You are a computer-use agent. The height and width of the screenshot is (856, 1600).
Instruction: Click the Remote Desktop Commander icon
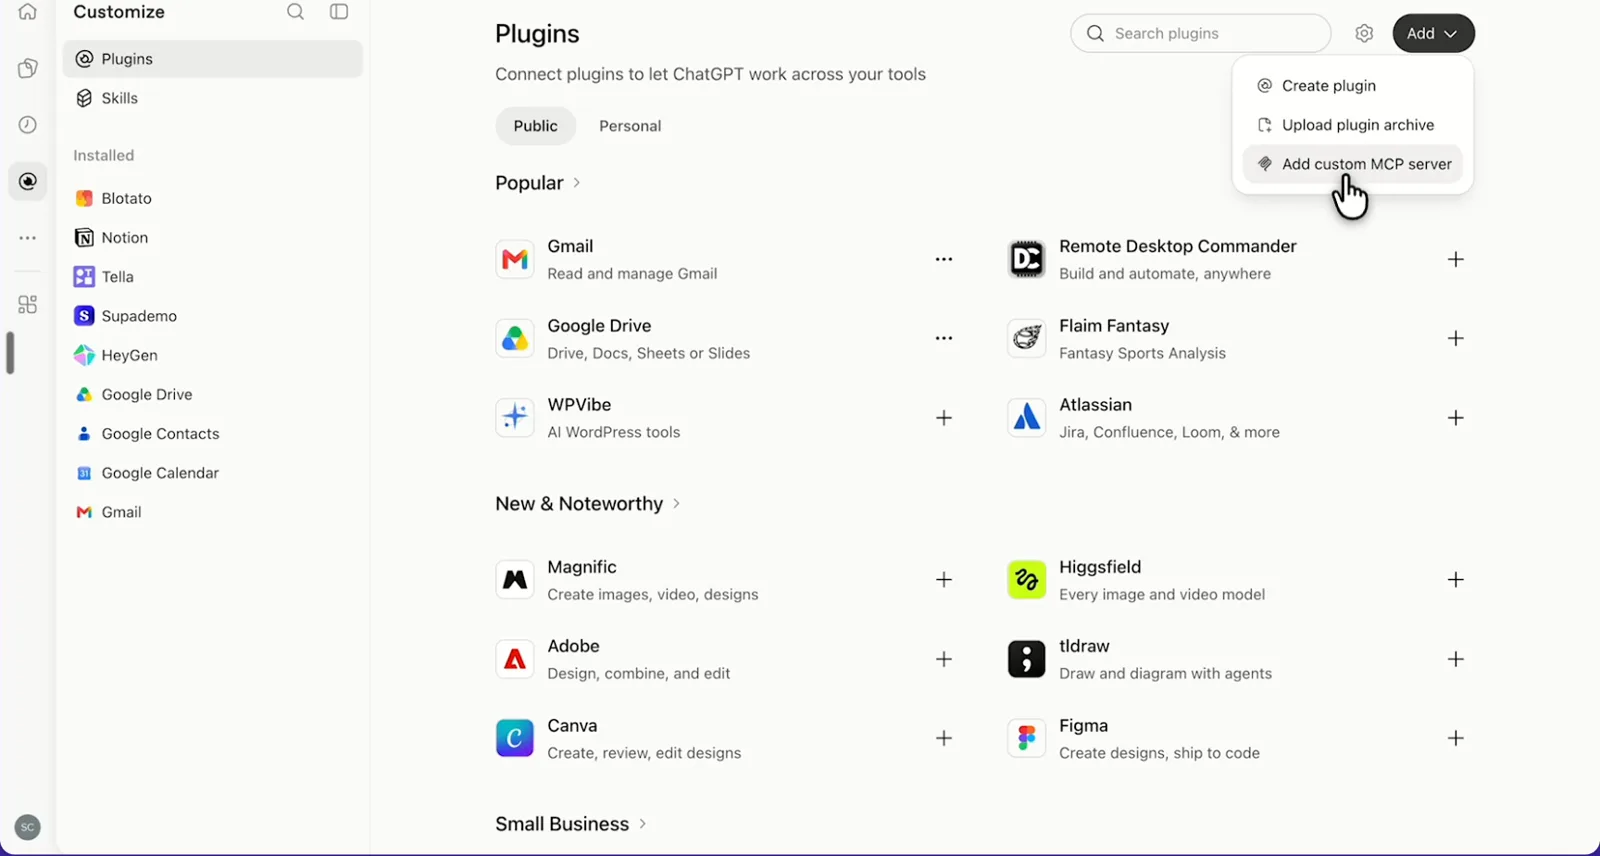tap(1027, 259)
